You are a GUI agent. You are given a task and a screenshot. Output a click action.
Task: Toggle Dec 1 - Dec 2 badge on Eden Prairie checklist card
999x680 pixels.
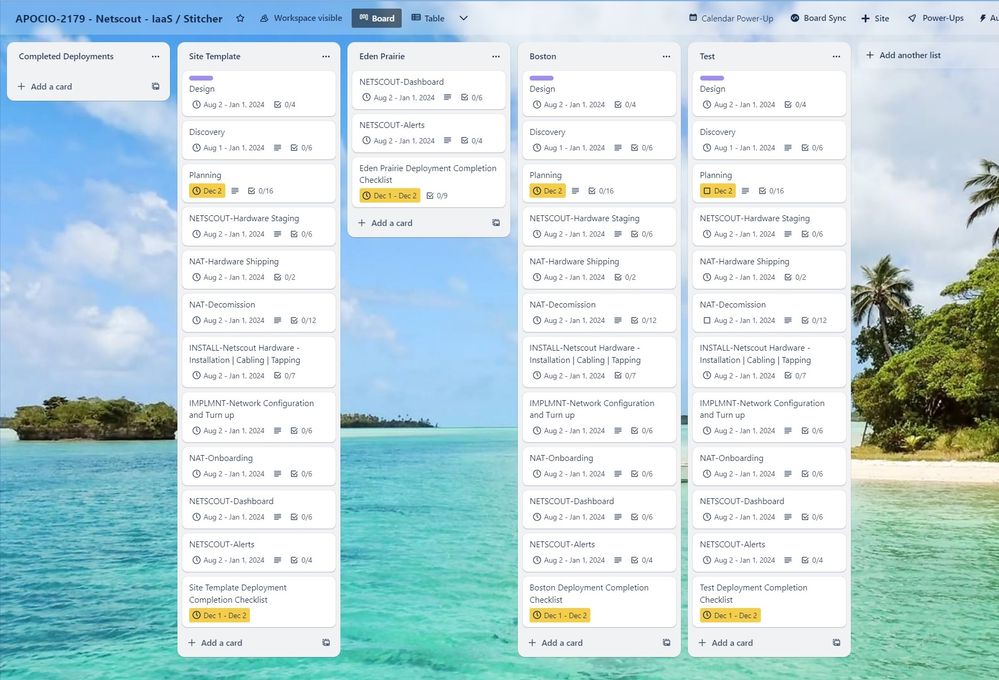[389, 196]
